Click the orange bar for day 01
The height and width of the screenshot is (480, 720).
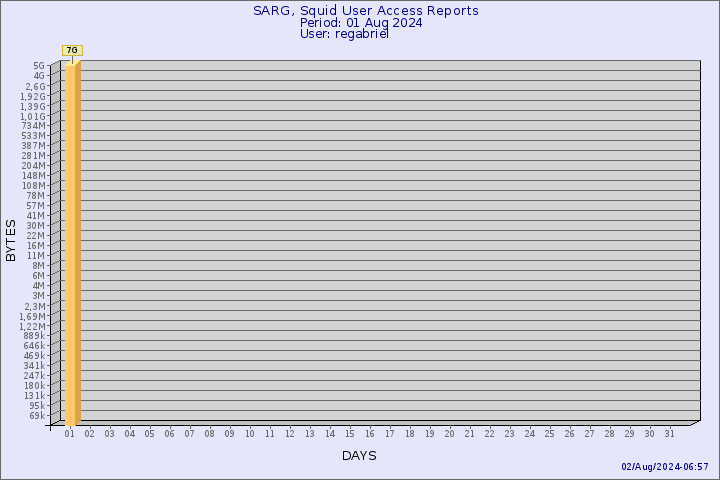coord(72,240)
